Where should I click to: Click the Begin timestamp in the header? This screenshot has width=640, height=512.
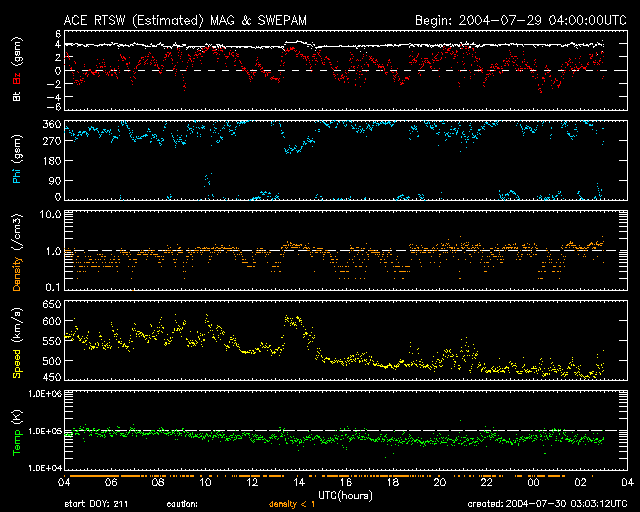[x=512, y=19]
